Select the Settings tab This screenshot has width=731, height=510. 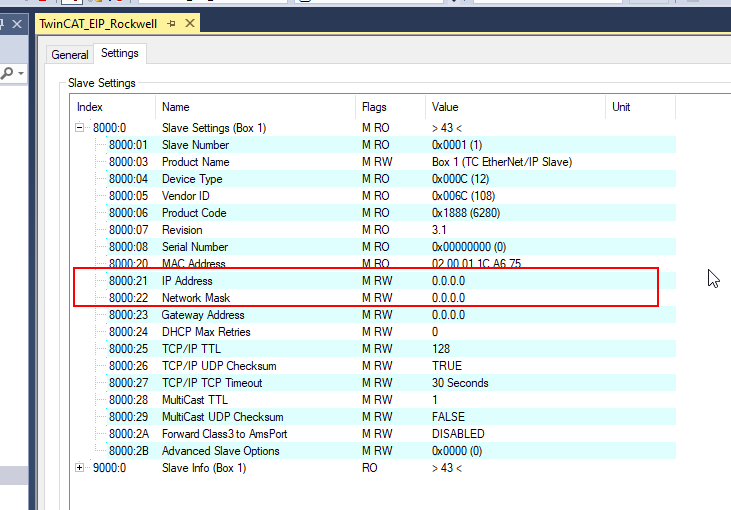[120, 53]
